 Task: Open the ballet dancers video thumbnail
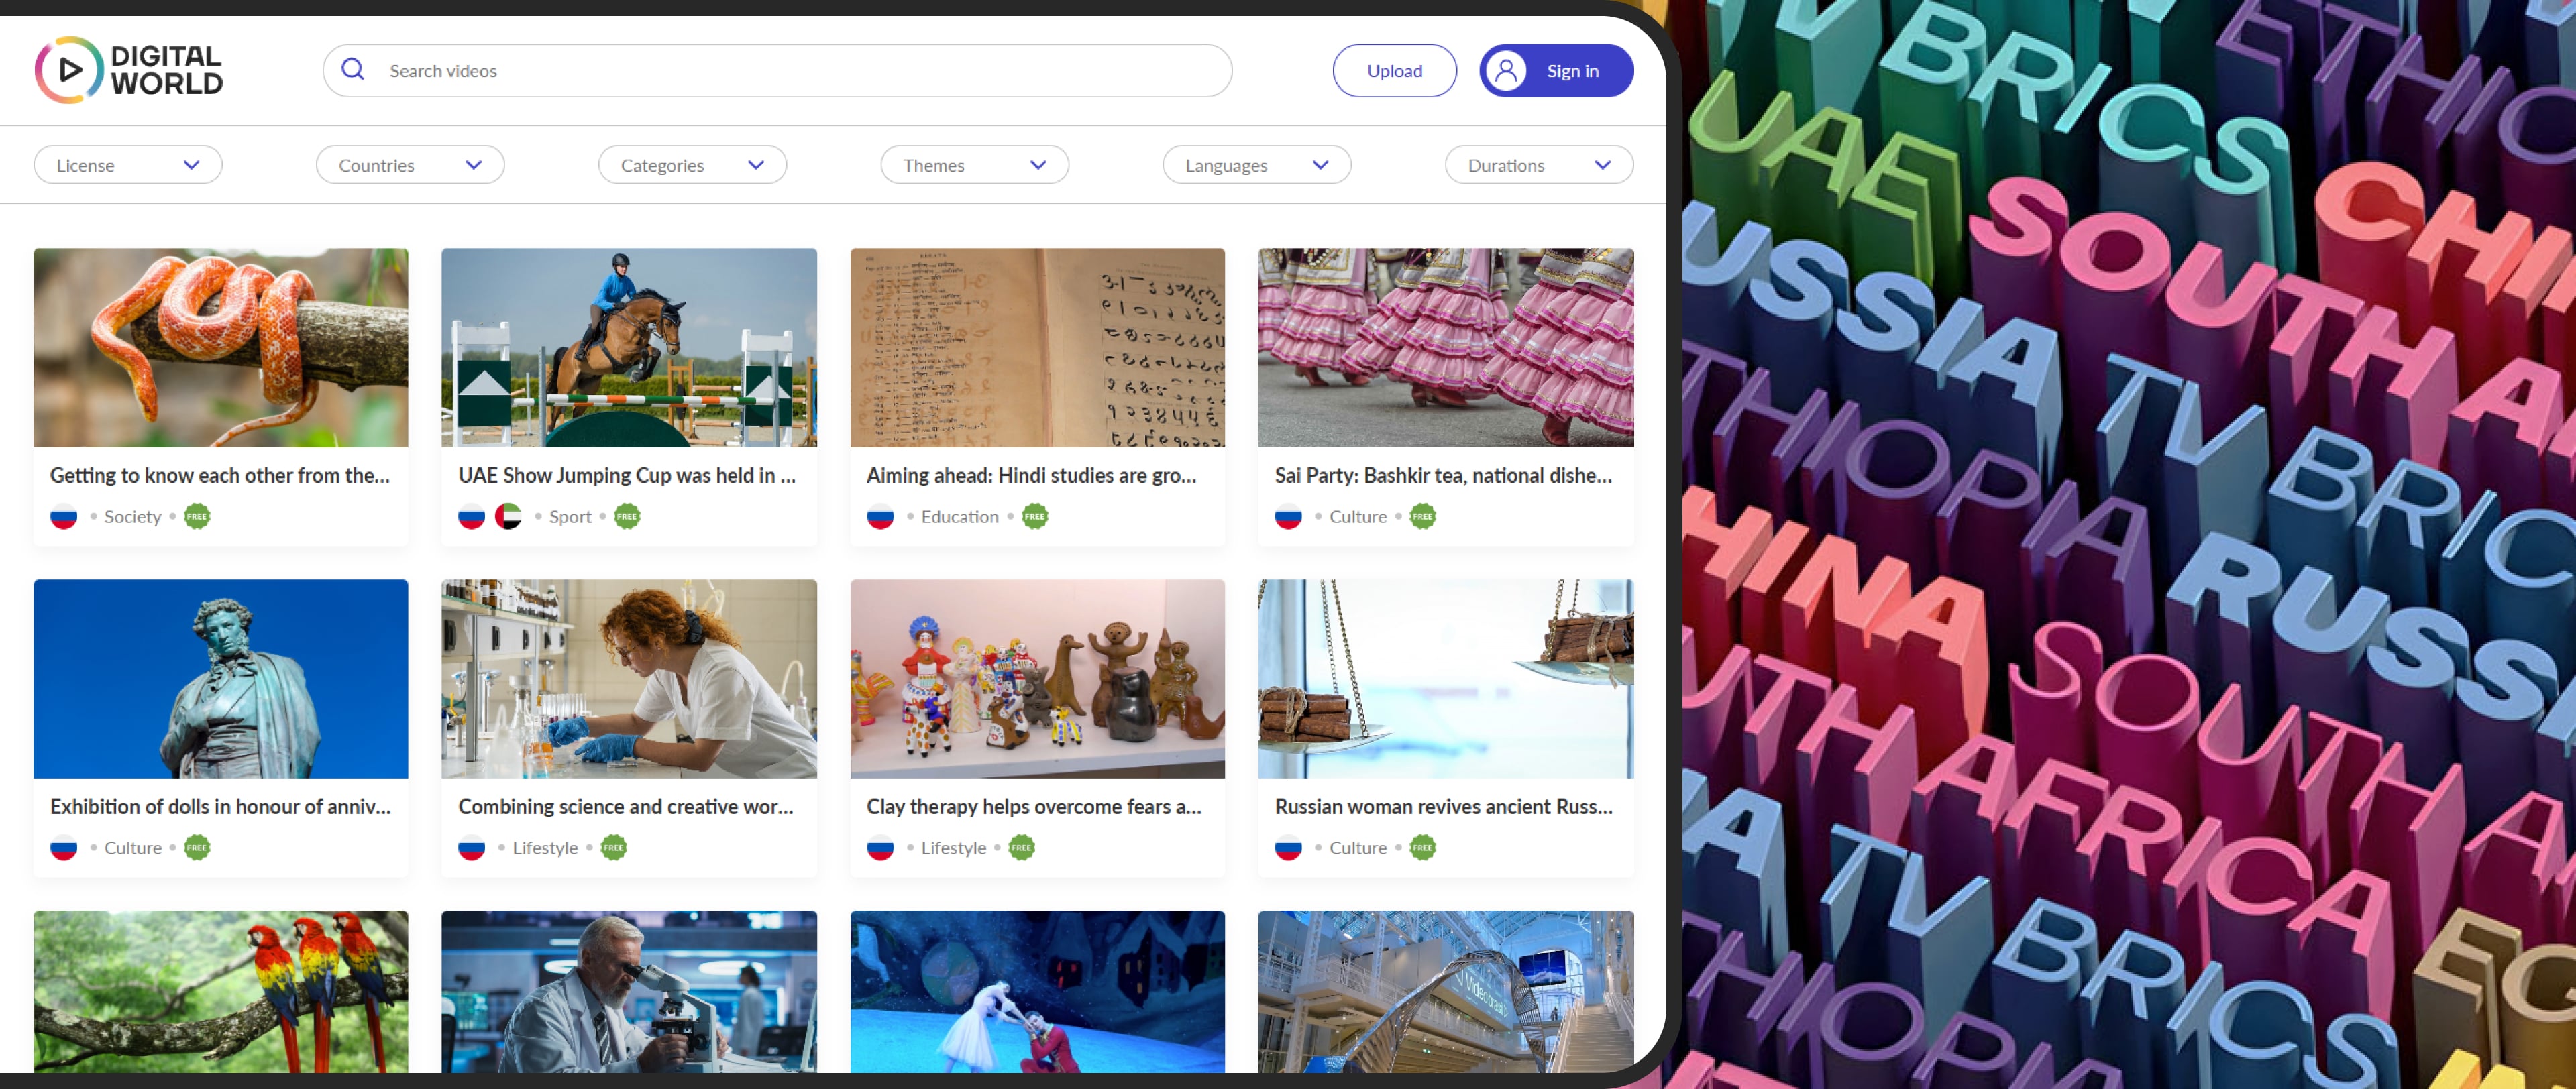(1037, 991)
